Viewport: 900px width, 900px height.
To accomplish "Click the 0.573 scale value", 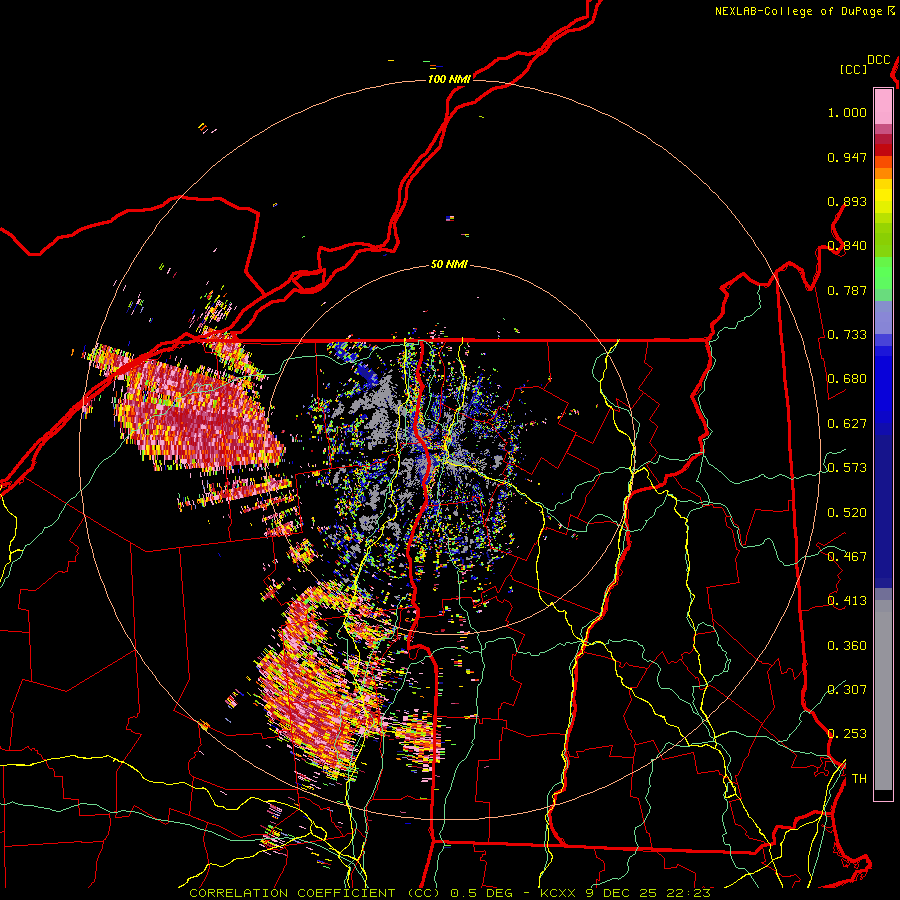I will 847,468.
